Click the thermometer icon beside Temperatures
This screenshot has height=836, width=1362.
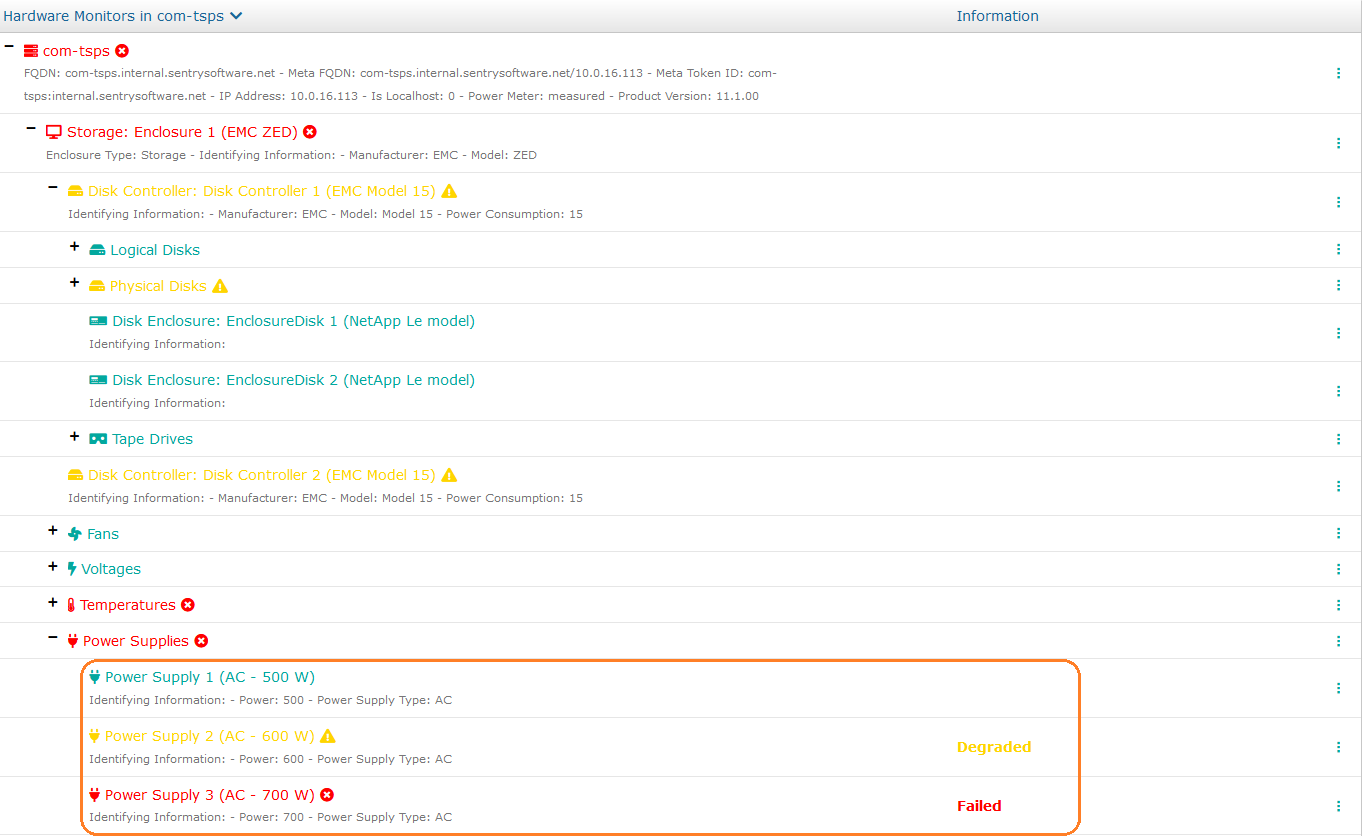[x=71, y=605]
